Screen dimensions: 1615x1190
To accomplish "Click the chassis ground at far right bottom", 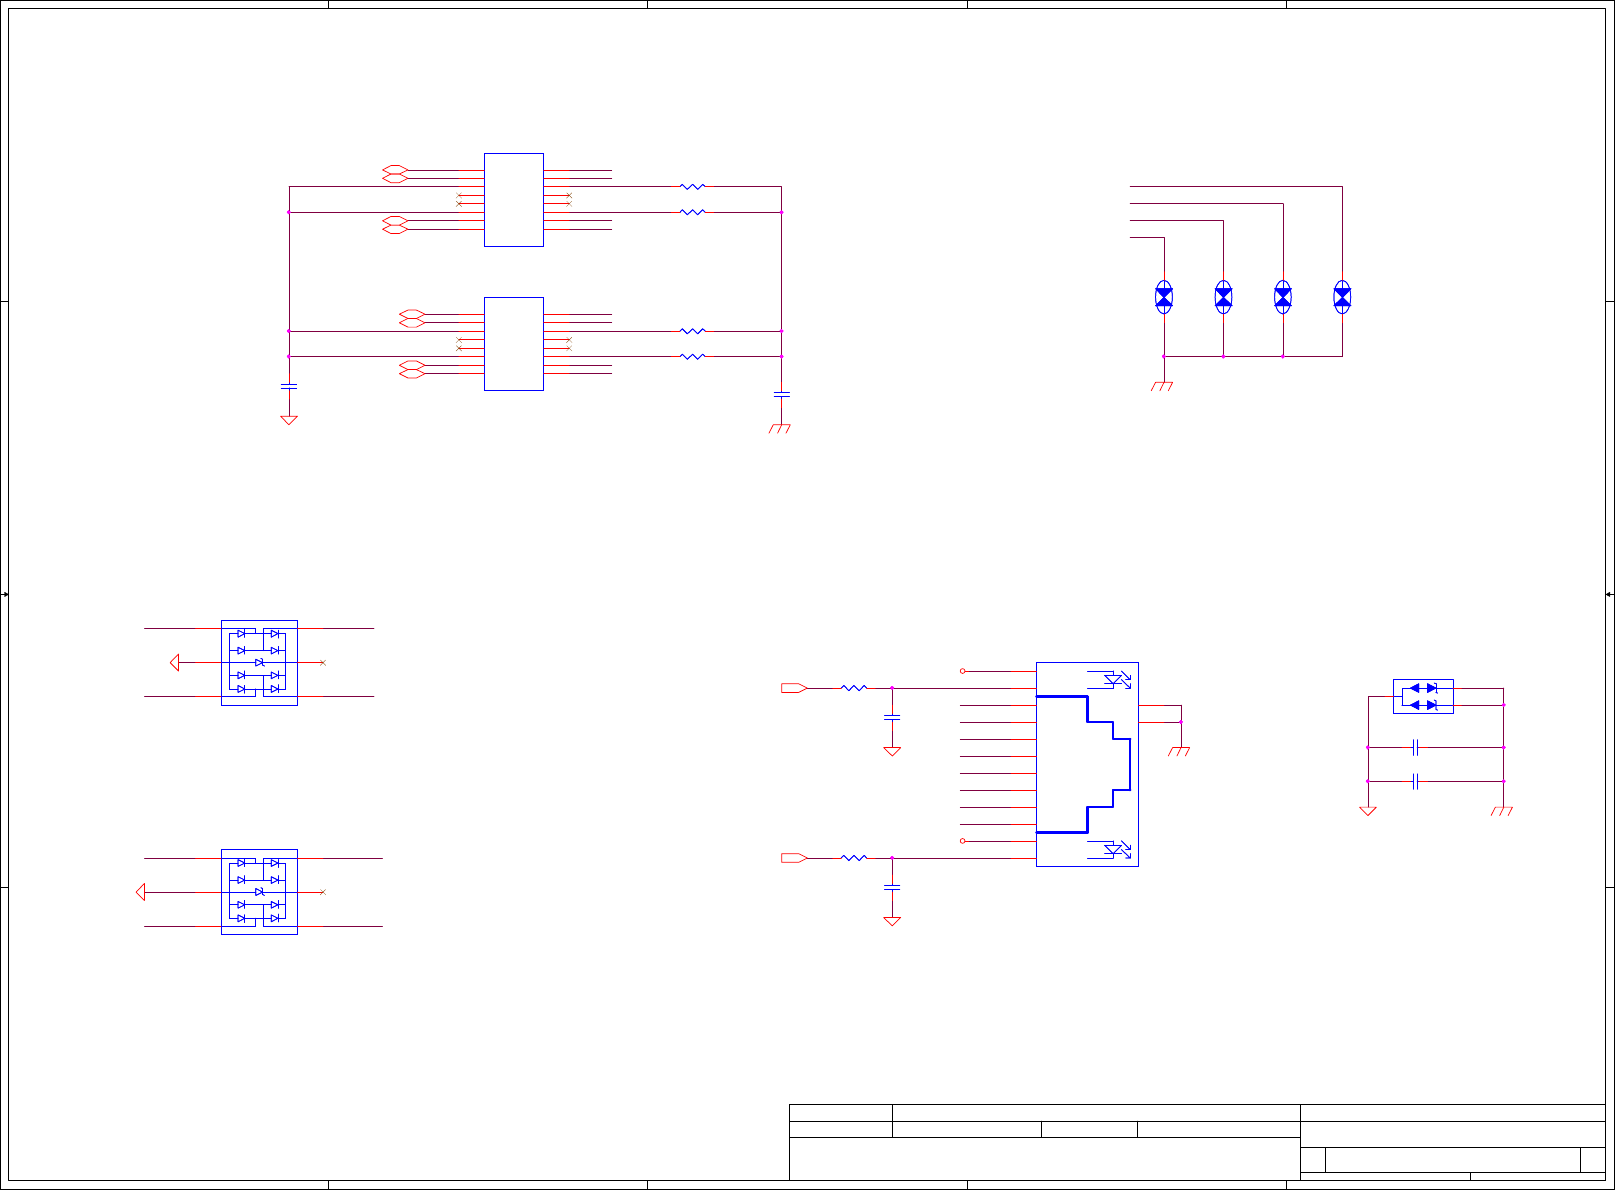I will point(1502,811).
